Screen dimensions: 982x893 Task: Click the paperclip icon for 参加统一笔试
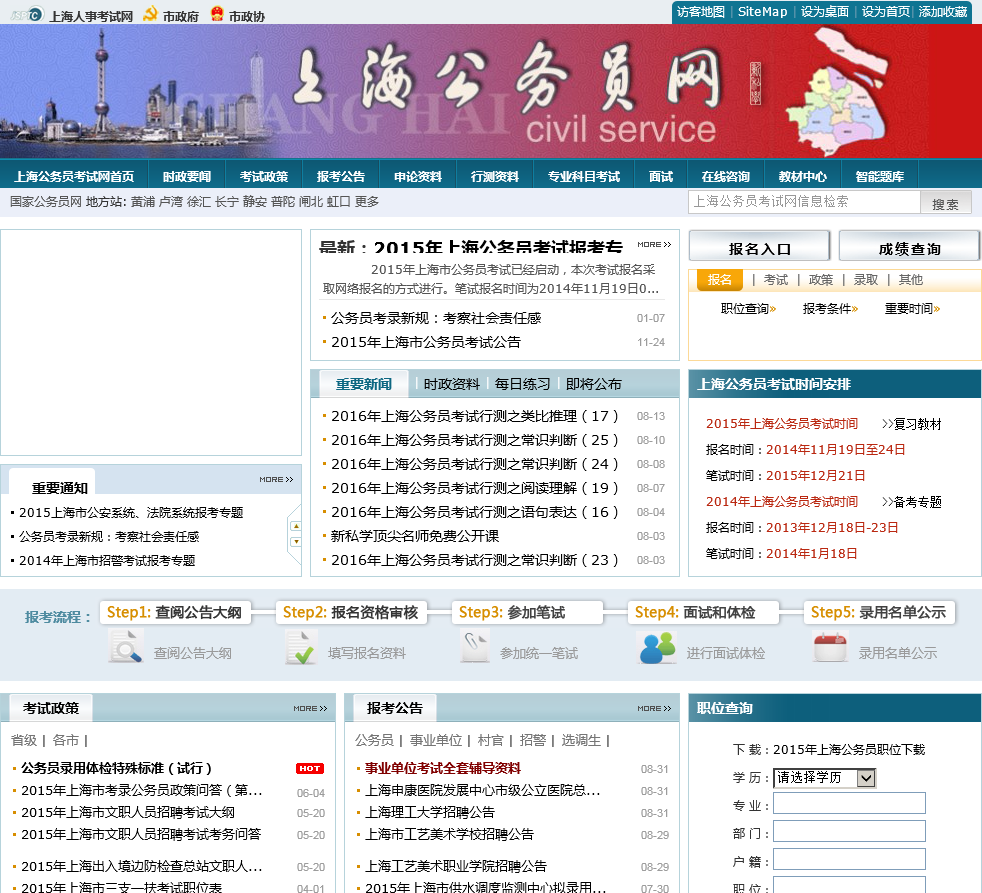475,646
